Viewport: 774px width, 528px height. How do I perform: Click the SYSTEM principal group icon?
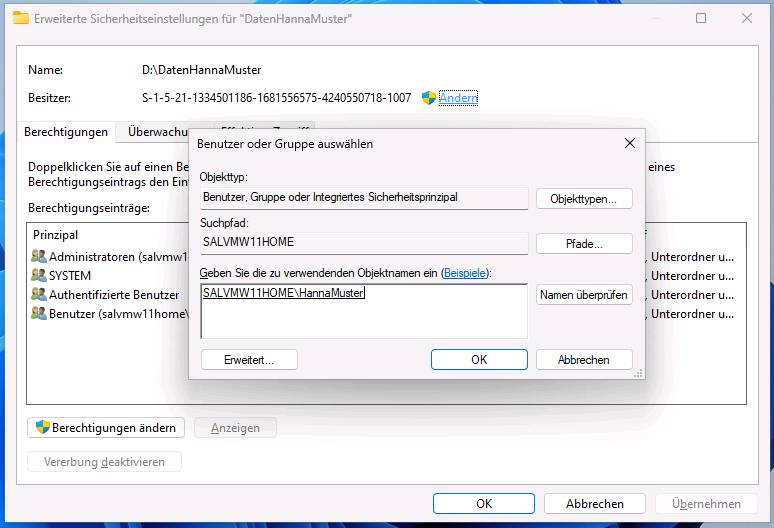point(39,275)
